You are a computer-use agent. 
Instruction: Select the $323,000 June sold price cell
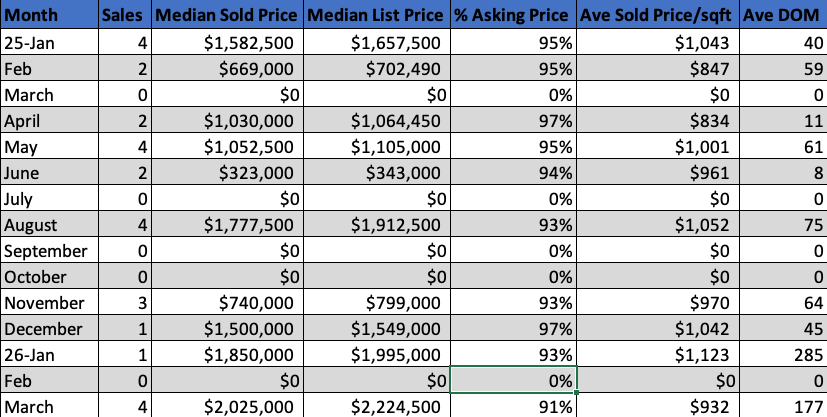[225, 172]
